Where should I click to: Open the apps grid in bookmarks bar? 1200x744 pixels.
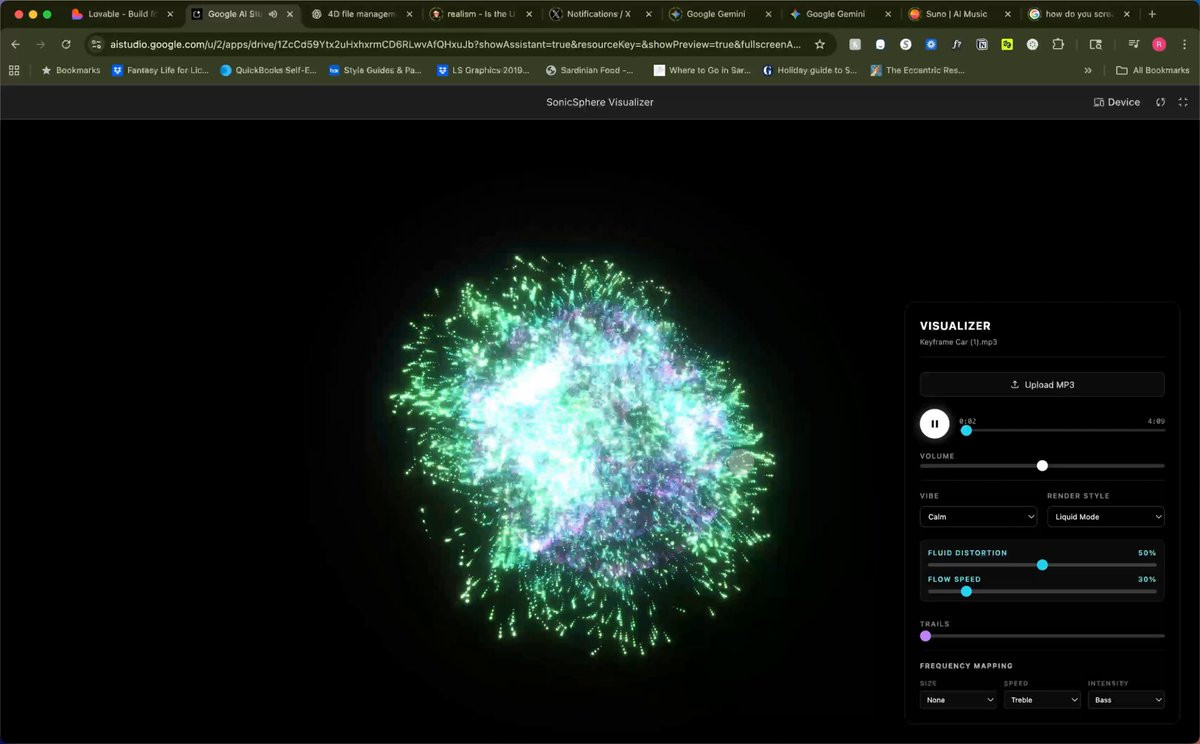(14, 70)
